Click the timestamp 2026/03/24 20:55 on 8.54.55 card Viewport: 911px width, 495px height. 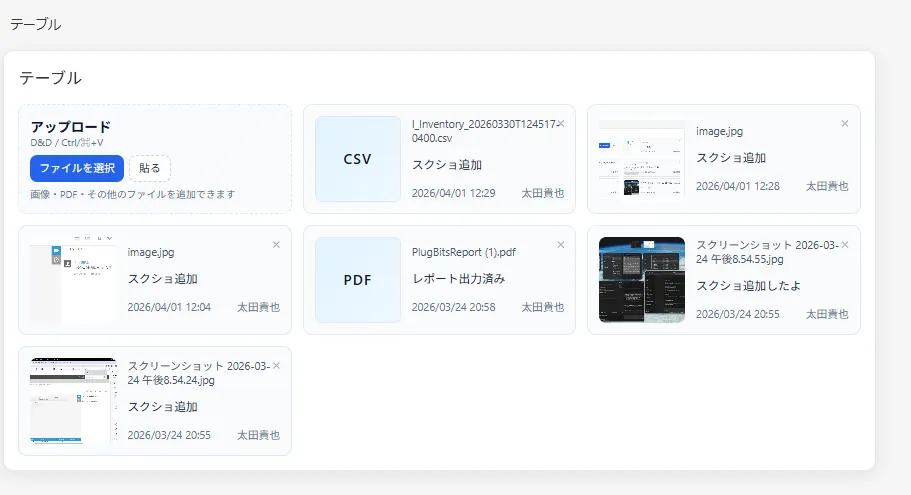(738, 314)
